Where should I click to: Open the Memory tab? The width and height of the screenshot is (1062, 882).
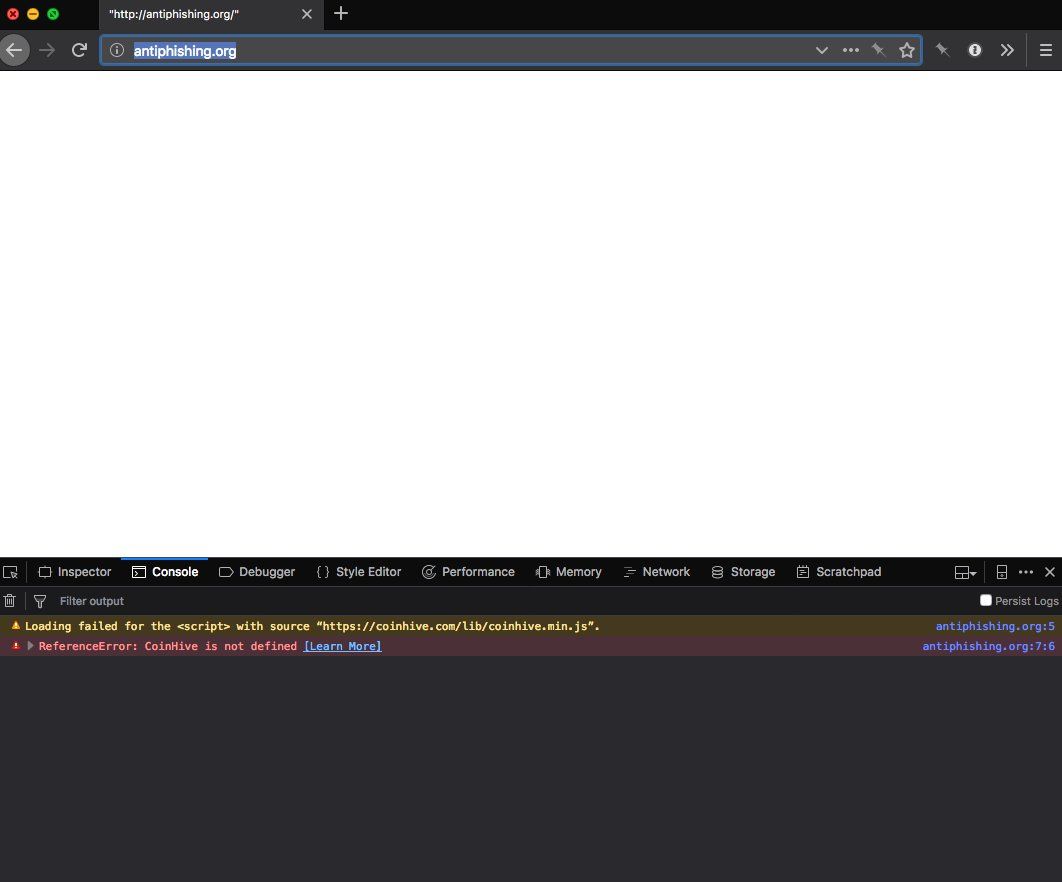(x=569, y=572)
